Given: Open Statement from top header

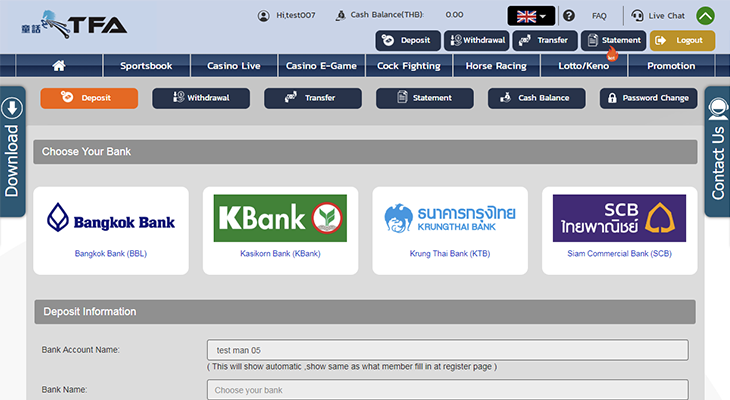Looking at the screenshot, I should [614, 41].
